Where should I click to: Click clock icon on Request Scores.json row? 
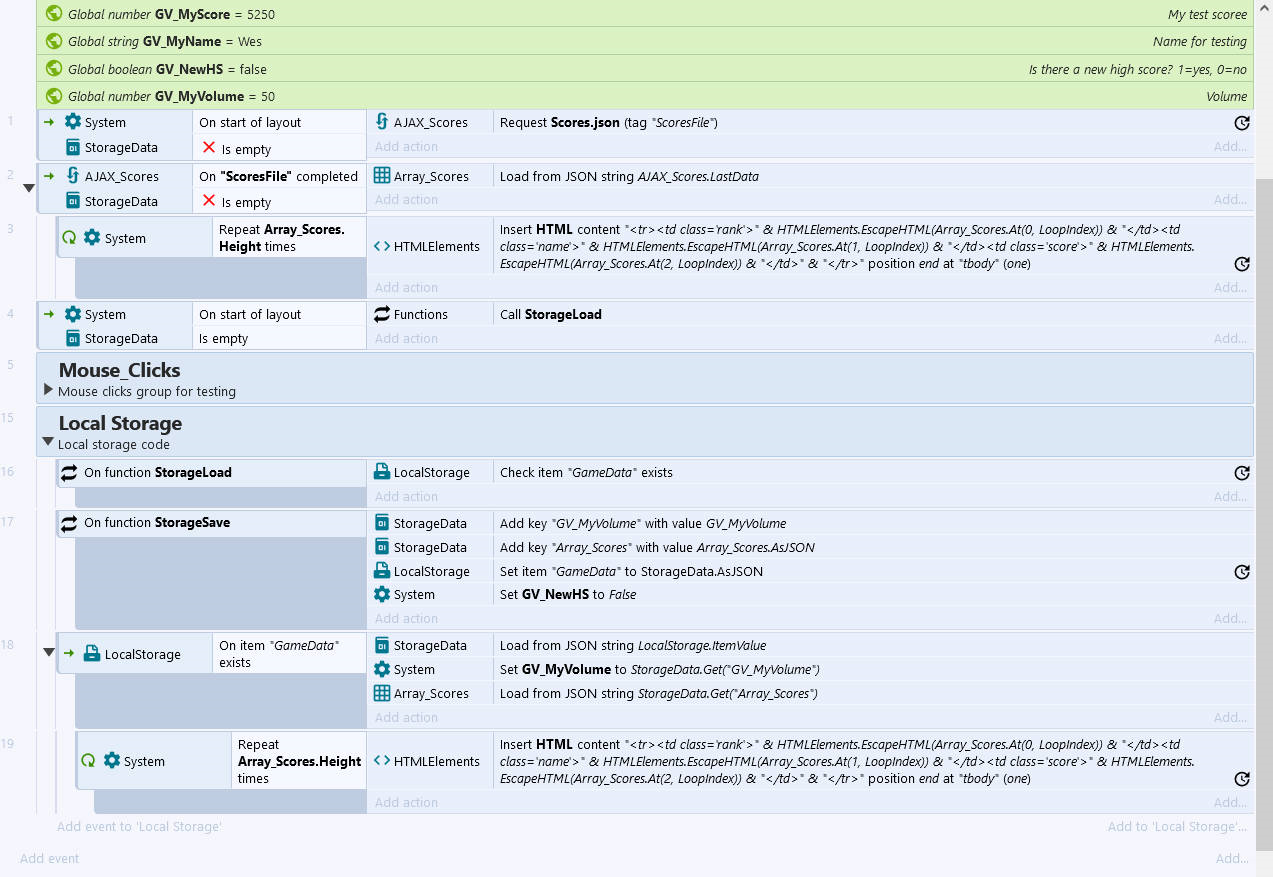point(1242,123)
